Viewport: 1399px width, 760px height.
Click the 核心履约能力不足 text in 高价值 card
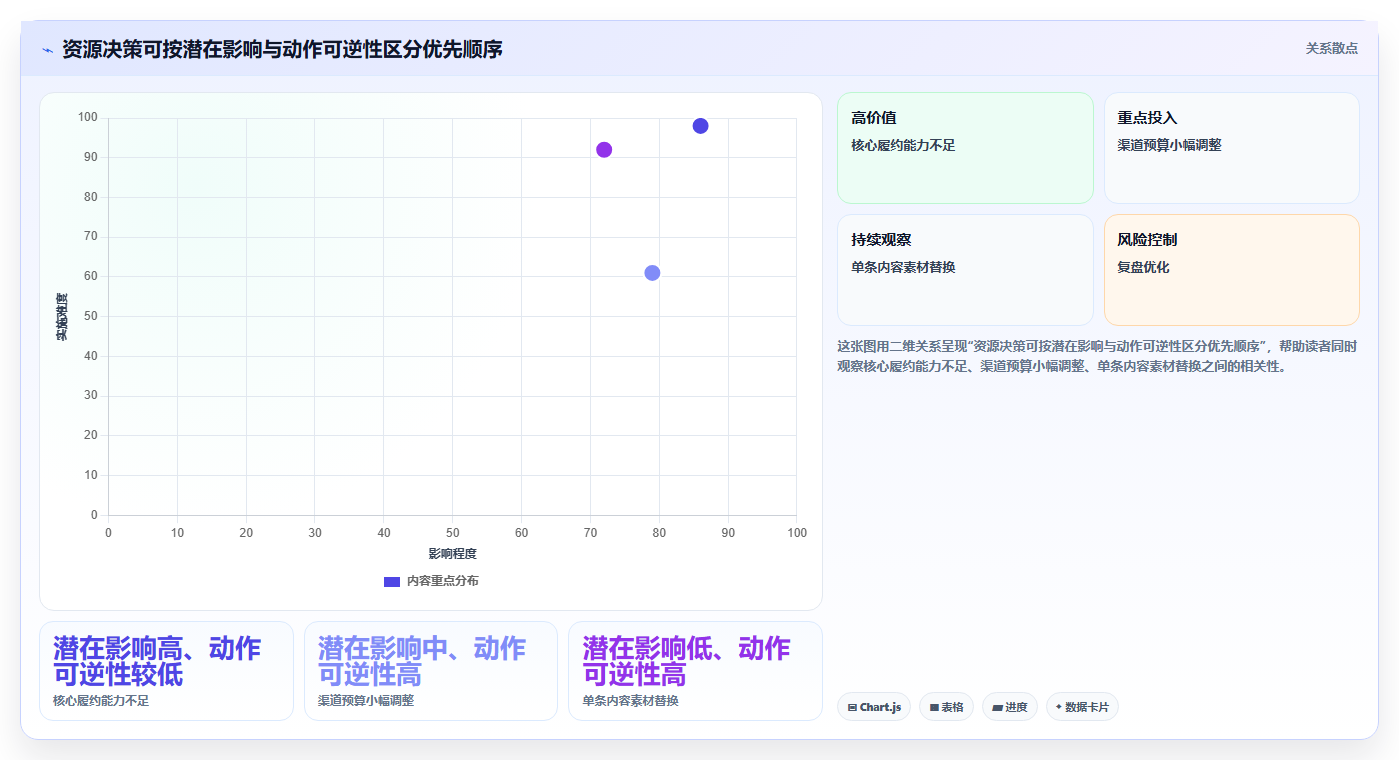click(903, 145)
